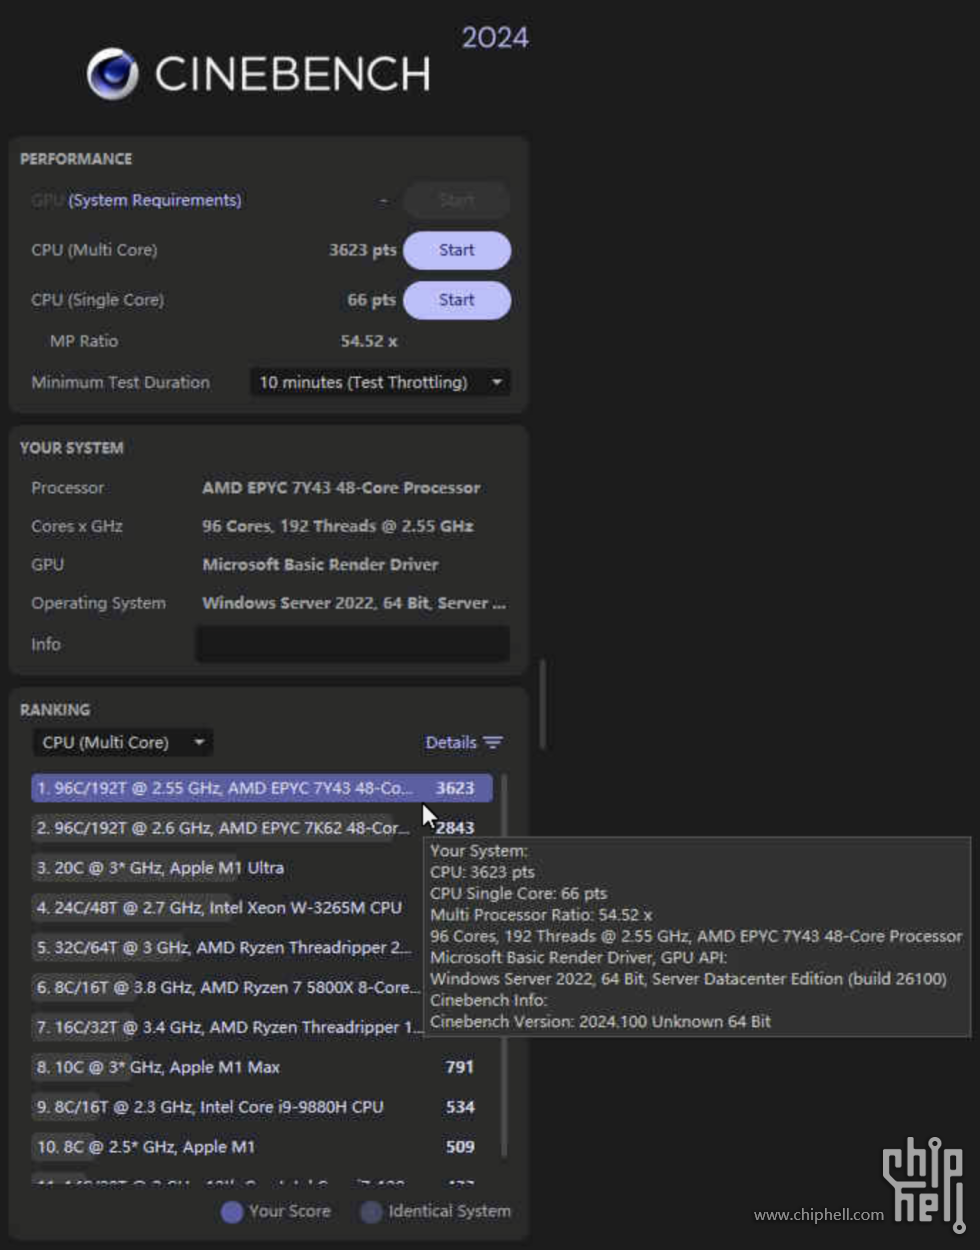Viewport: 980px width, 1250px height.
Task: Select the Intel Xeon W-3265M ranking entry
Action: coord(226,908)
